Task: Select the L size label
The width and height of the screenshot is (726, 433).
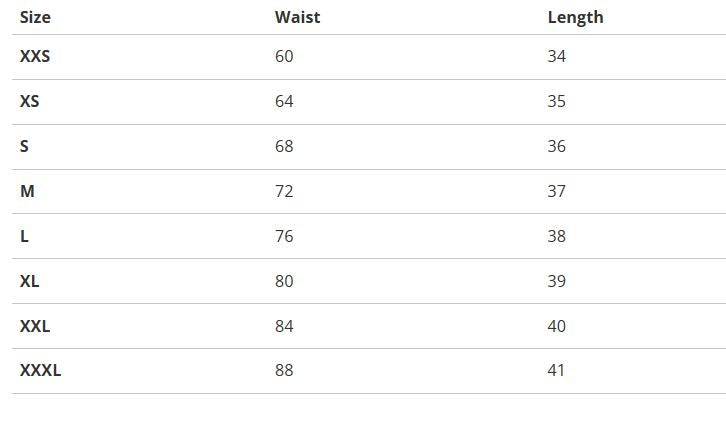Action: tap(25, 236)
